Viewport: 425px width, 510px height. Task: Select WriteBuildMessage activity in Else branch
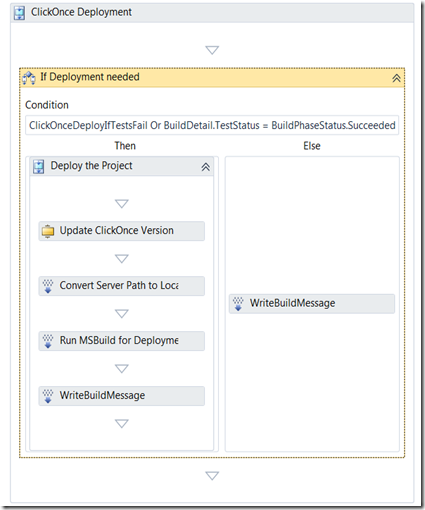click(312, 304)
